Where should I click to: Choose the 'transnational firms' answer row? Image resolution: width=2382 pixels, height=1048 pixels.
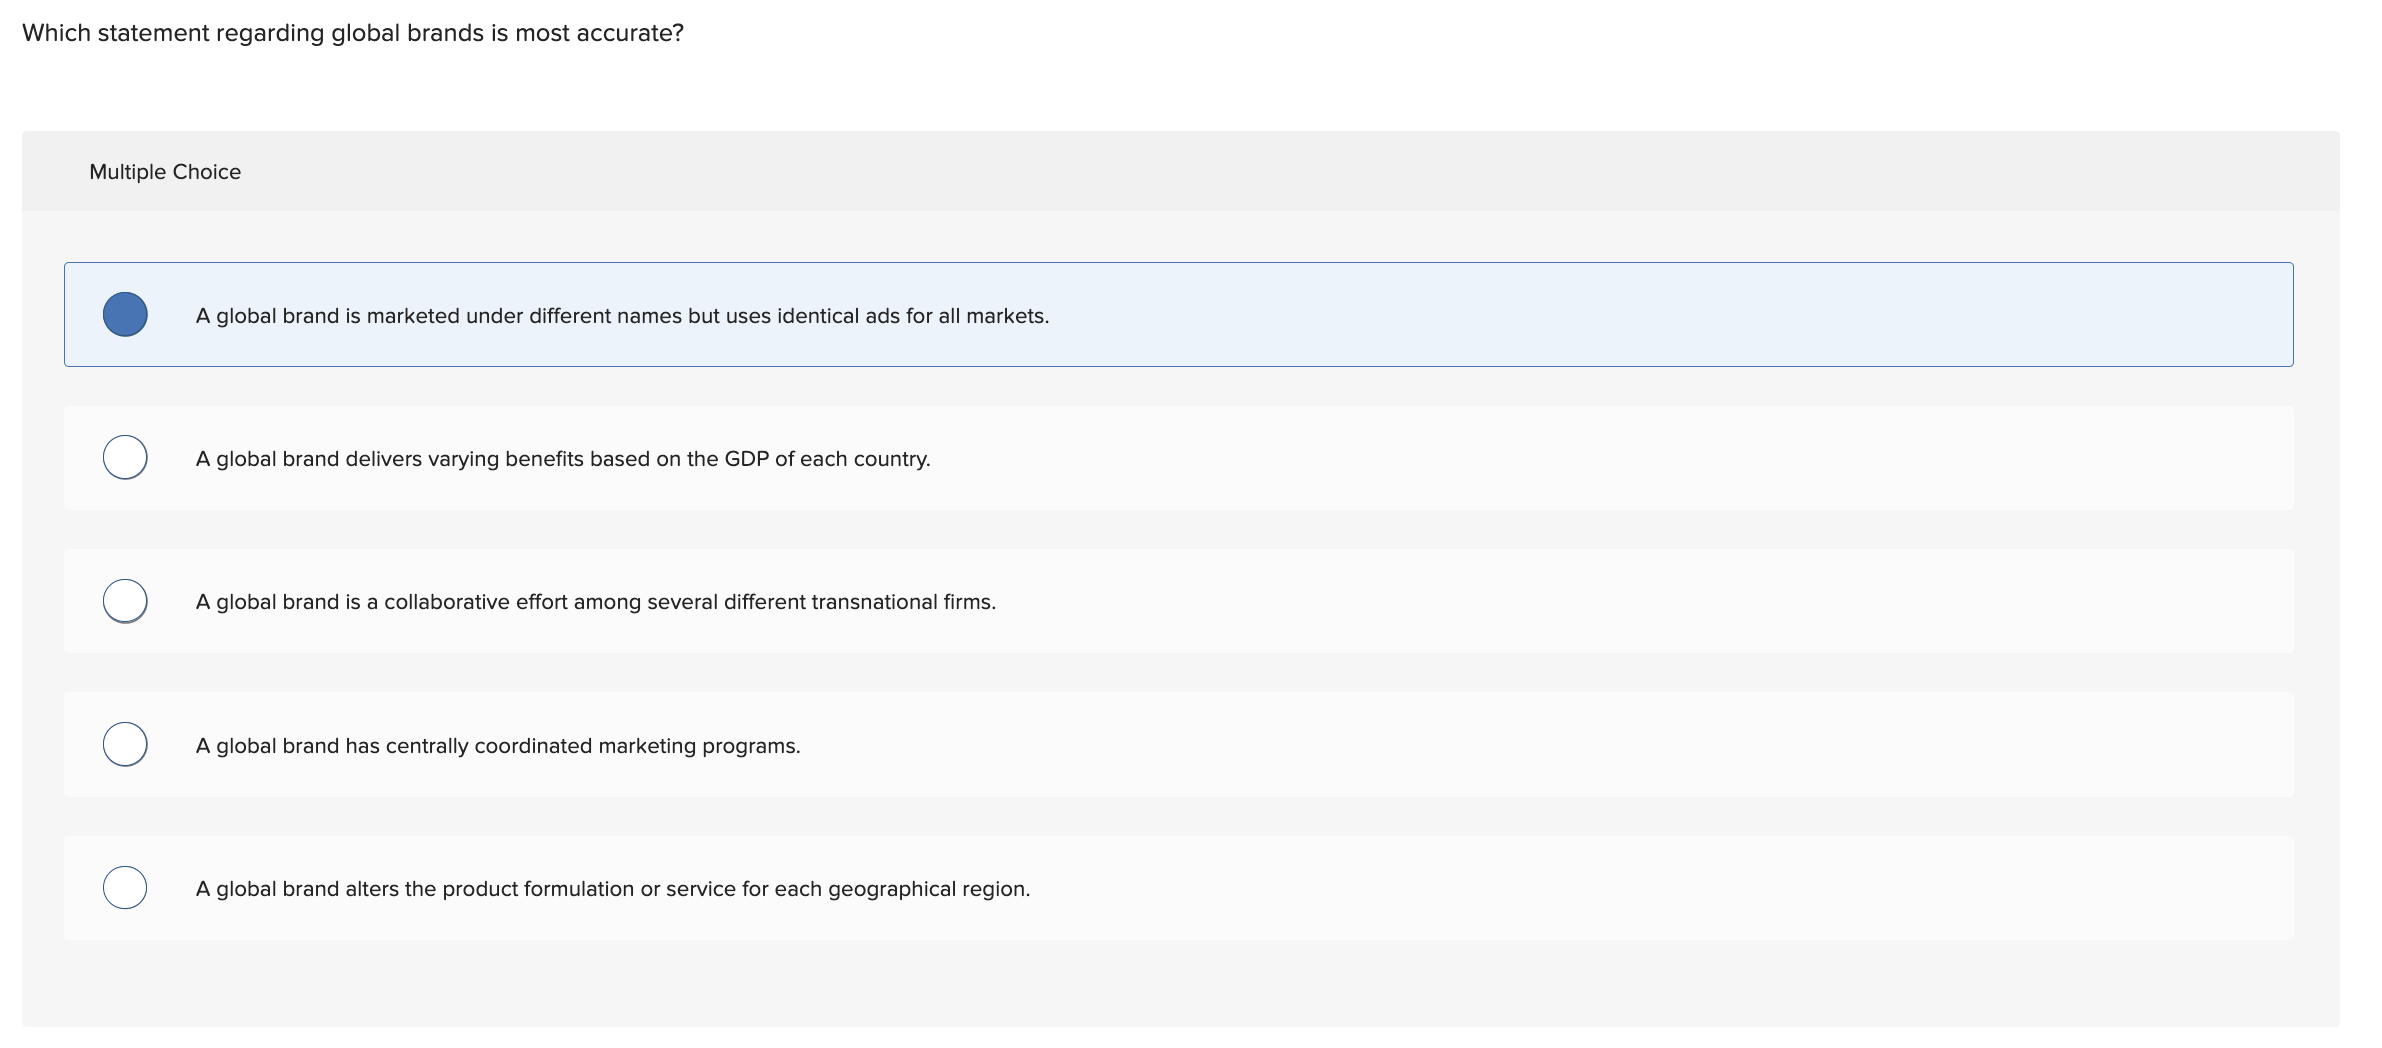coord(595,601)
